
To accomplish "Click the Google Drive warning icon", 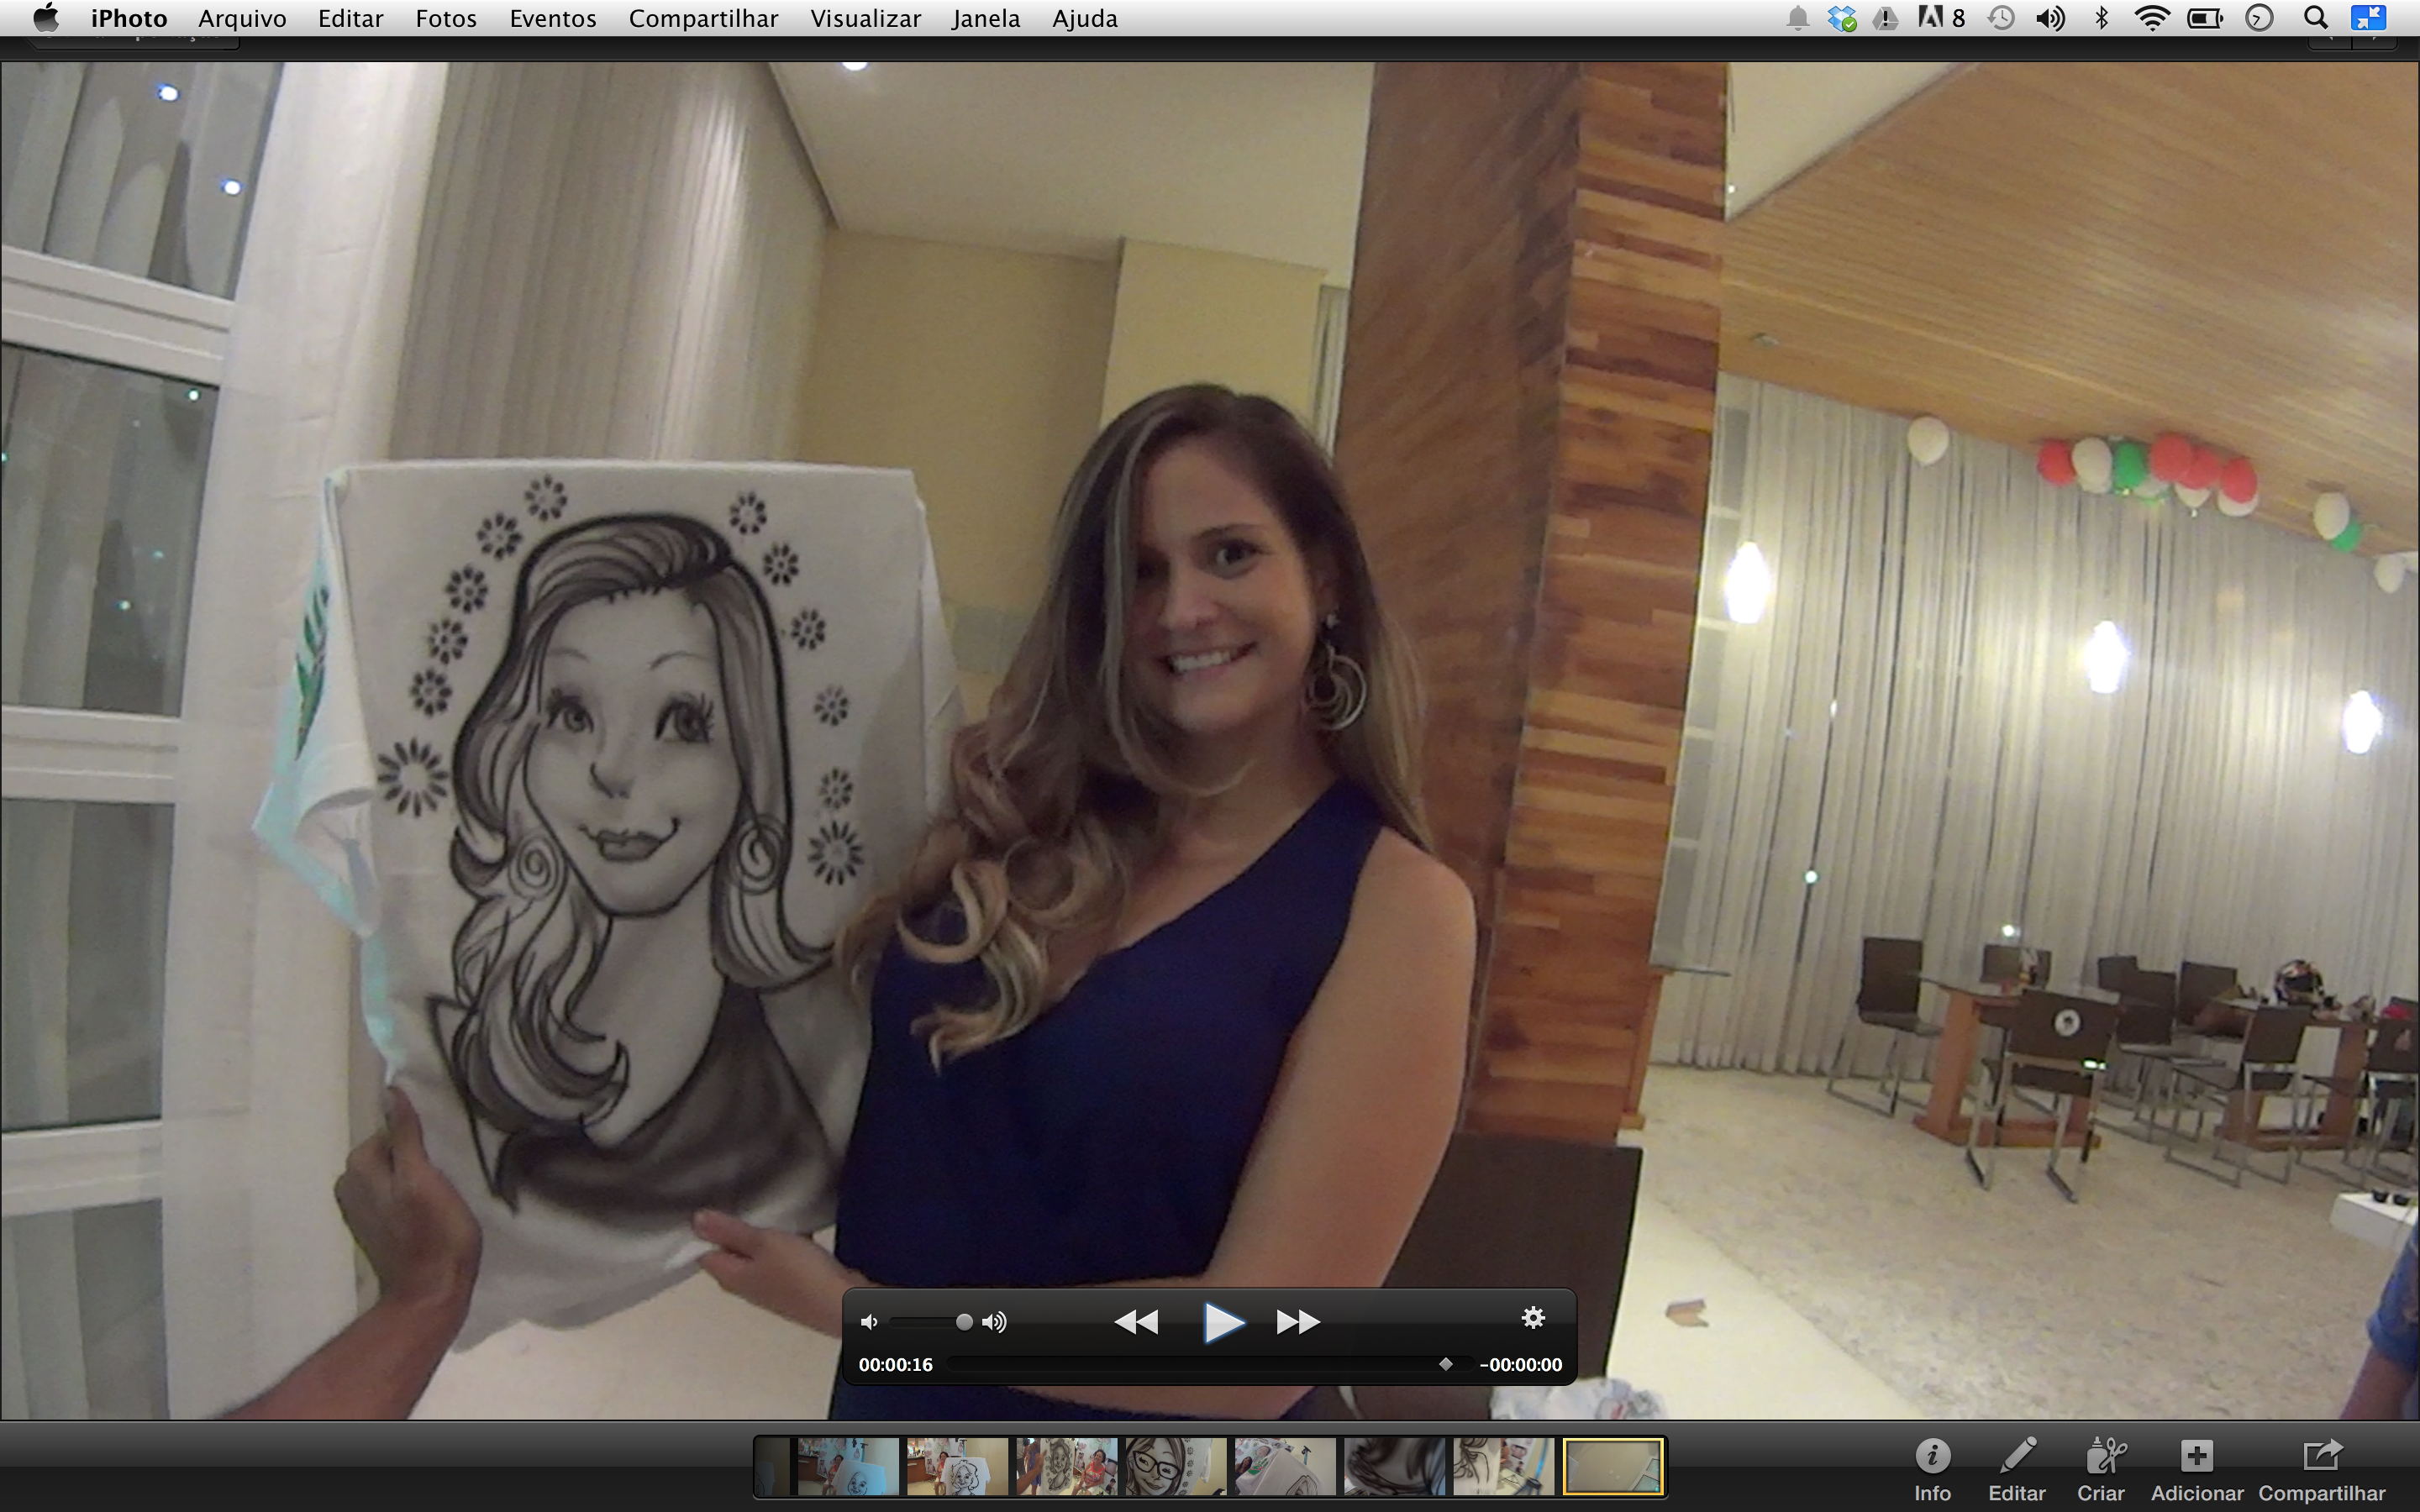I will coord(1885,18).
